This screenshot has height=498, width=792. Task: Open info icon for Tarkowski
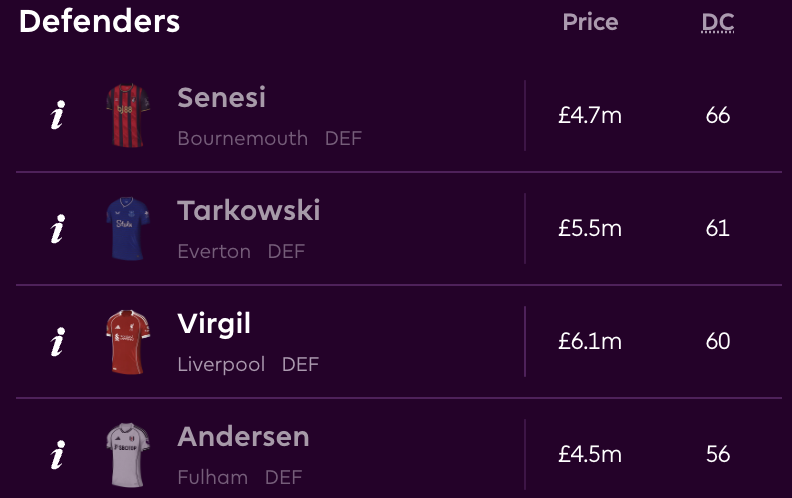[x=58, y=229]
